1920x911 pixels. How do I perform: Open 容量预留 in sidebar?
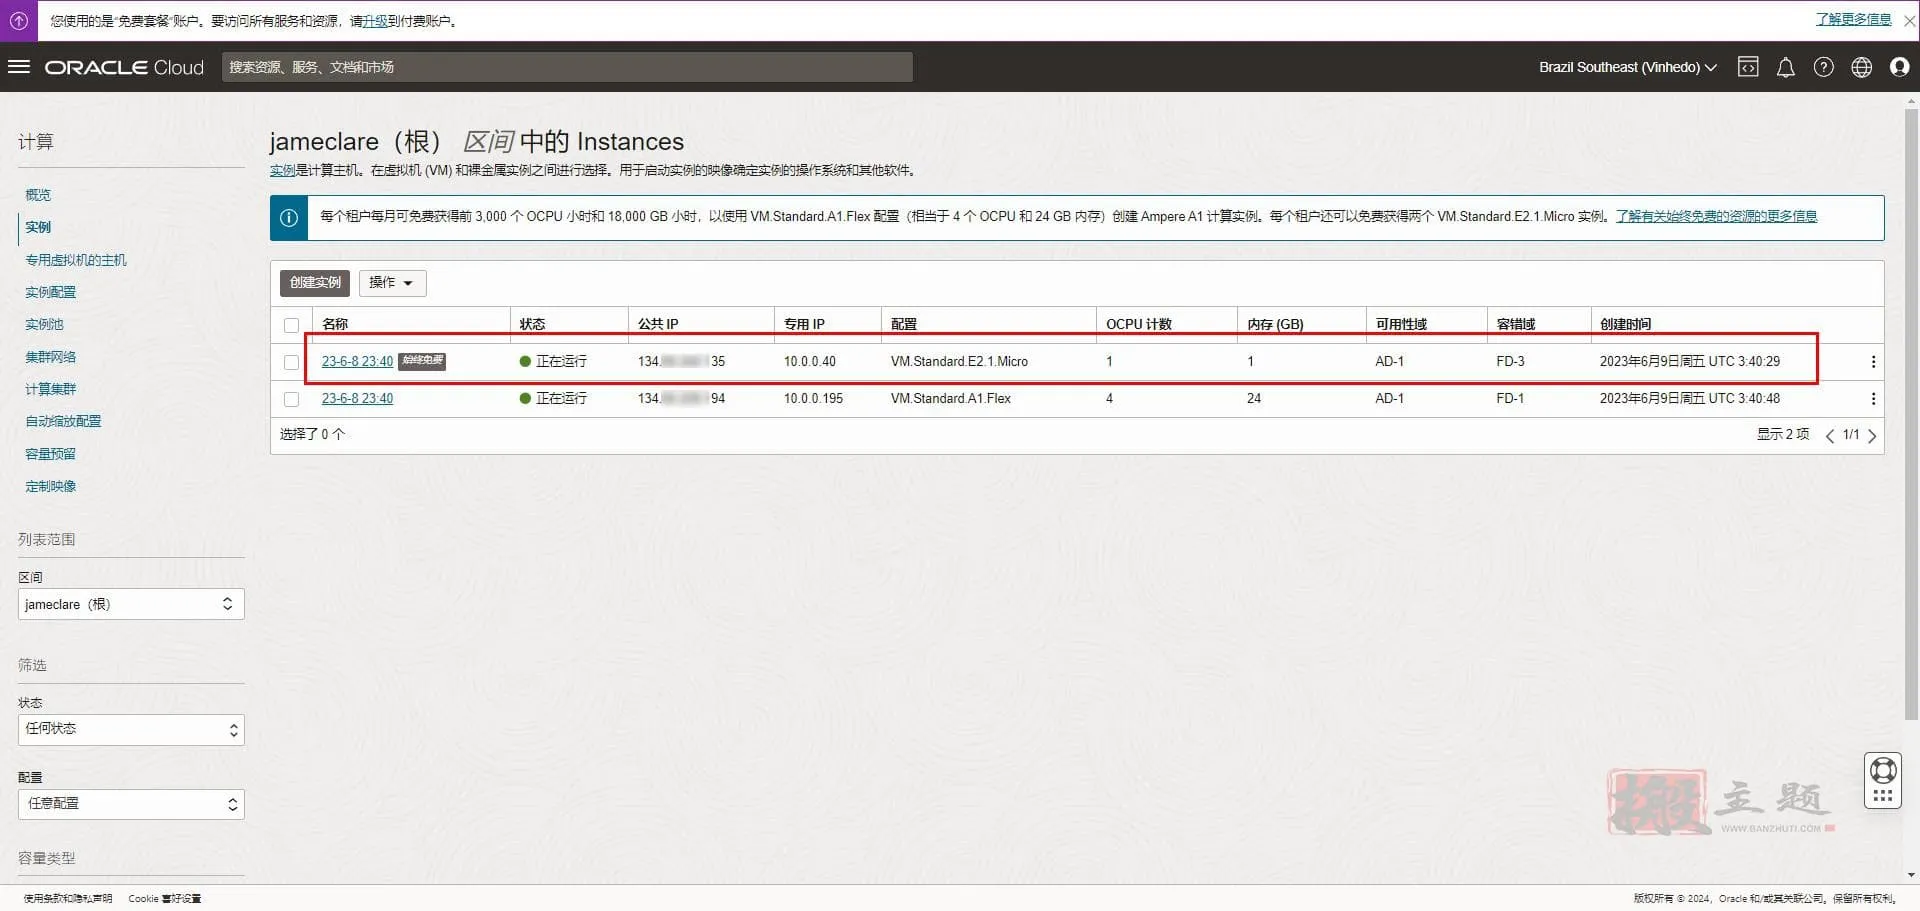51,454
